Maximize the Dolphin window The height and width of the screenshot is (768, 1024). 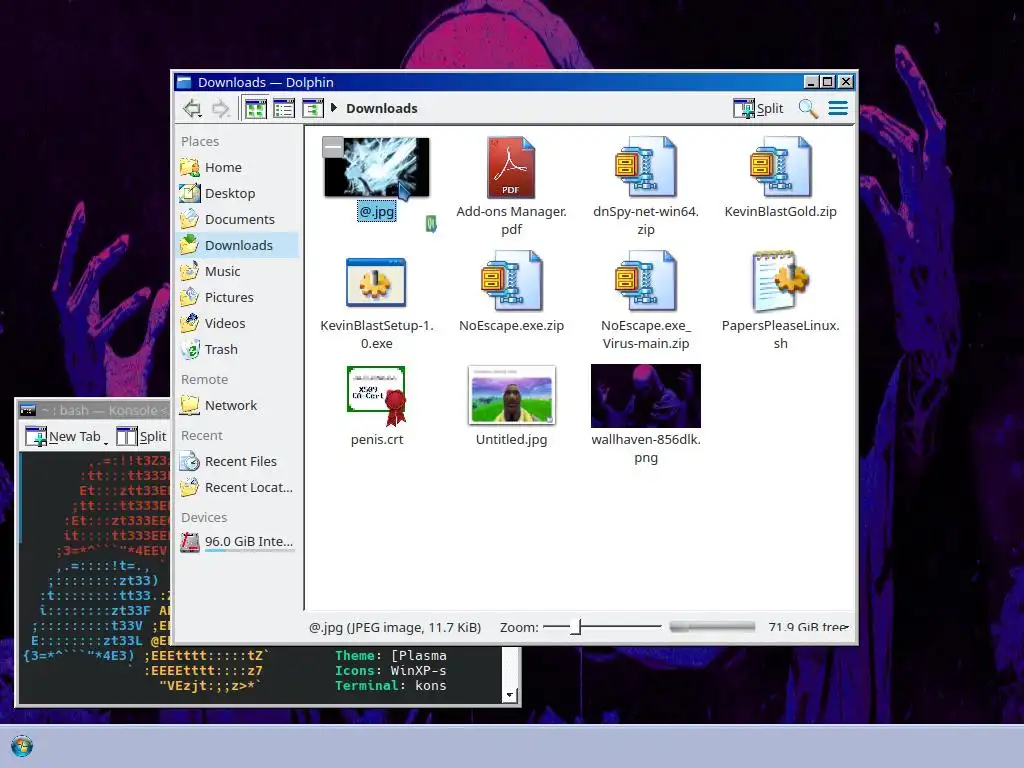828,82
